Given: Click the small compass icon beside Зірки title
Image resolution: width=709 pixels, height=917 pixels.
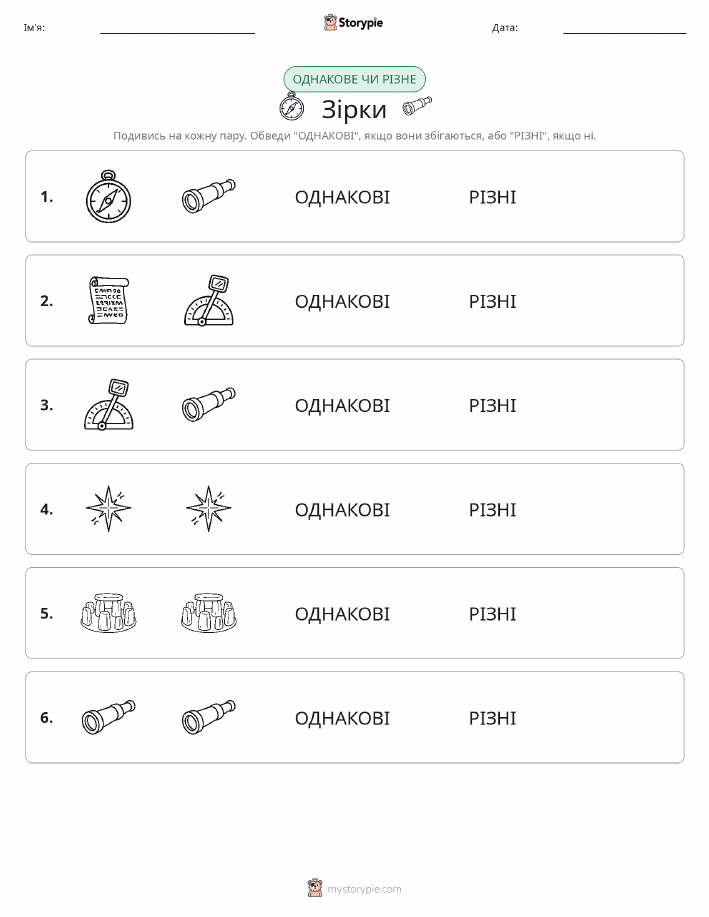Looking at the screenshot, I should click(291, 107).
